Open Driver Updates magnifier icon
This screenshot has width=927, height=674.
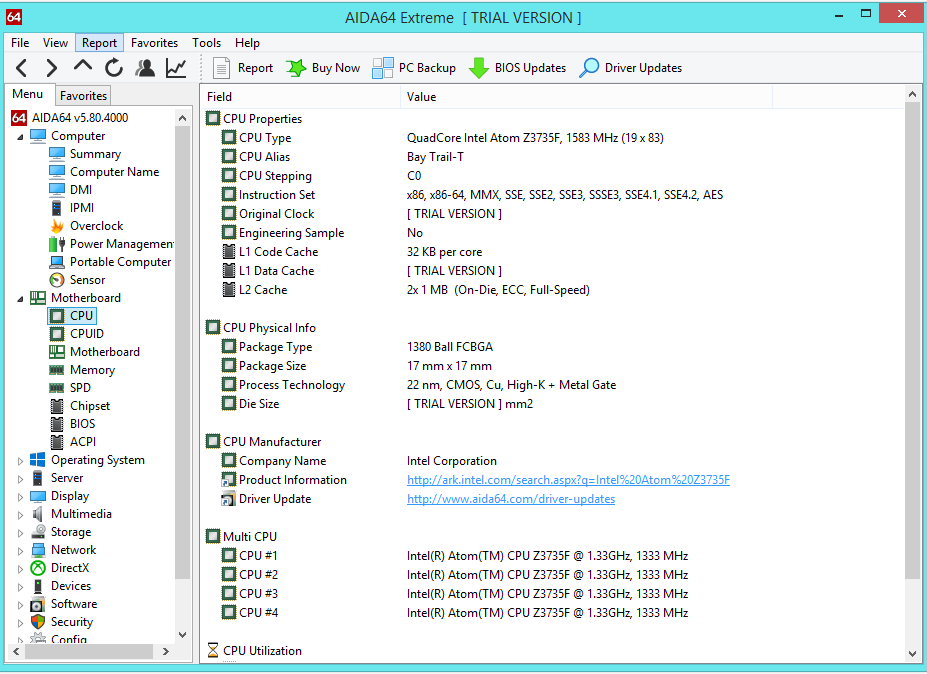click(x=590, y=68)
